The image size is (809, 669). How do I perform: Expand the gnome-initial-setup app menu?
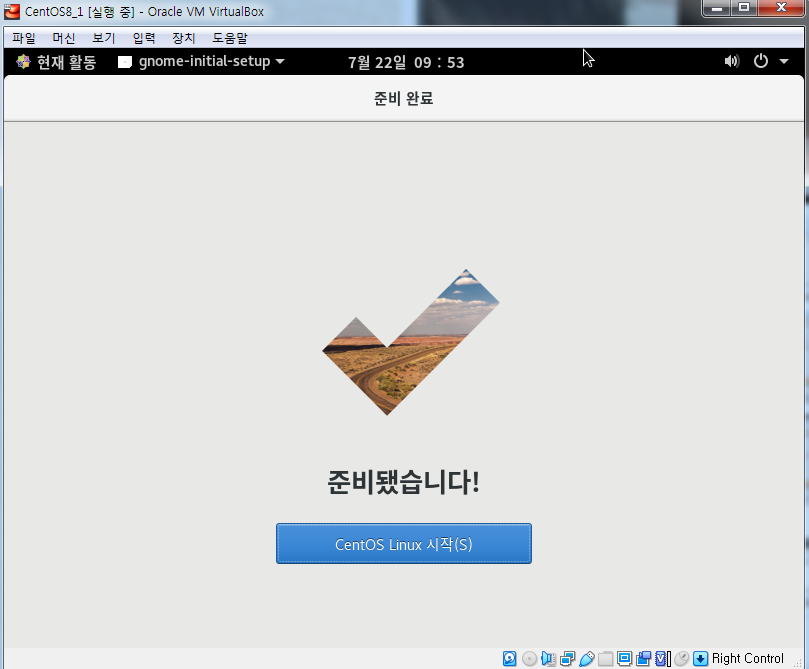202,61
